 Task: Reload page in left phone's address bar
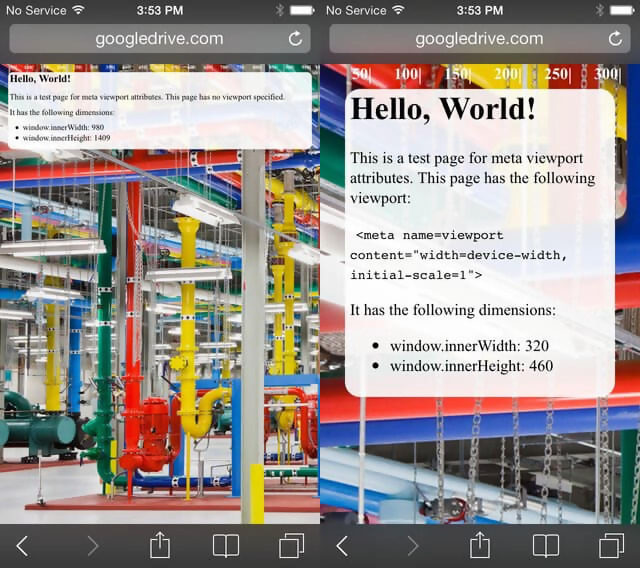click(296, 39)
